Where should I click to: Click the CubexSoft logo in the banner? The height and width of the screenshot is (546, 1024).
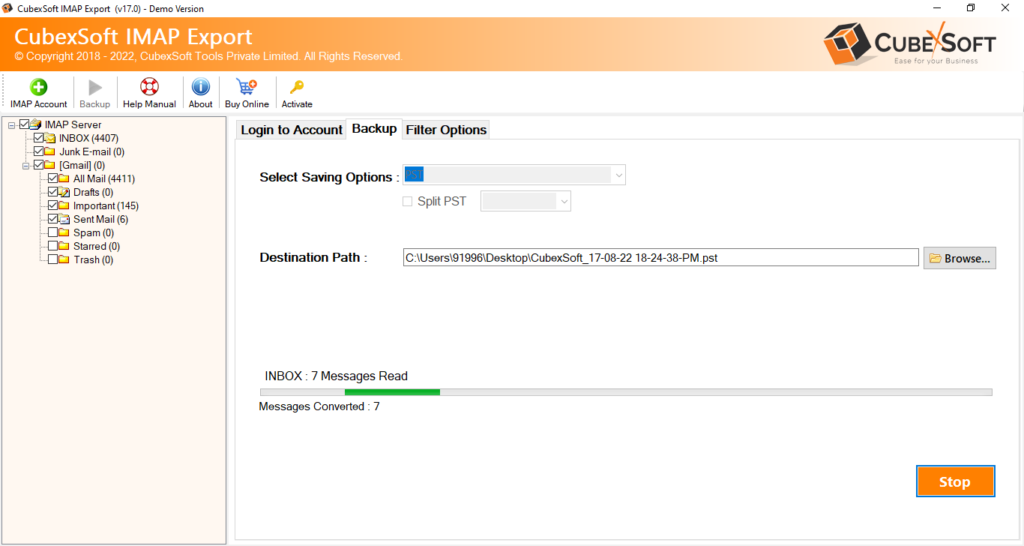[909, 43]
